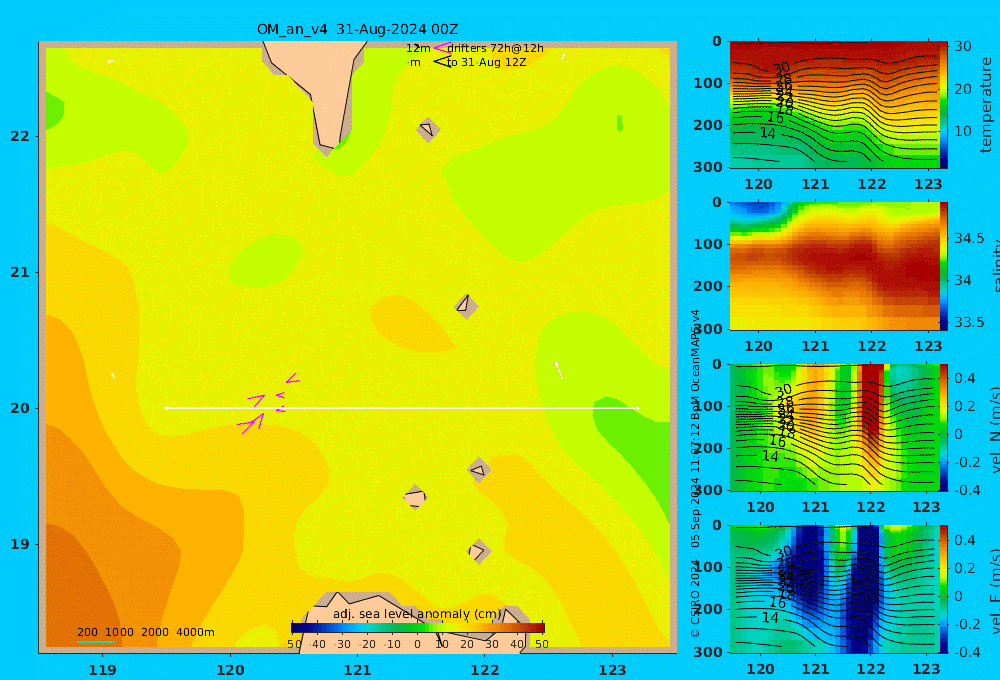
Task: Click the black arrow legend symbol
Action: (x=442, y=62)
